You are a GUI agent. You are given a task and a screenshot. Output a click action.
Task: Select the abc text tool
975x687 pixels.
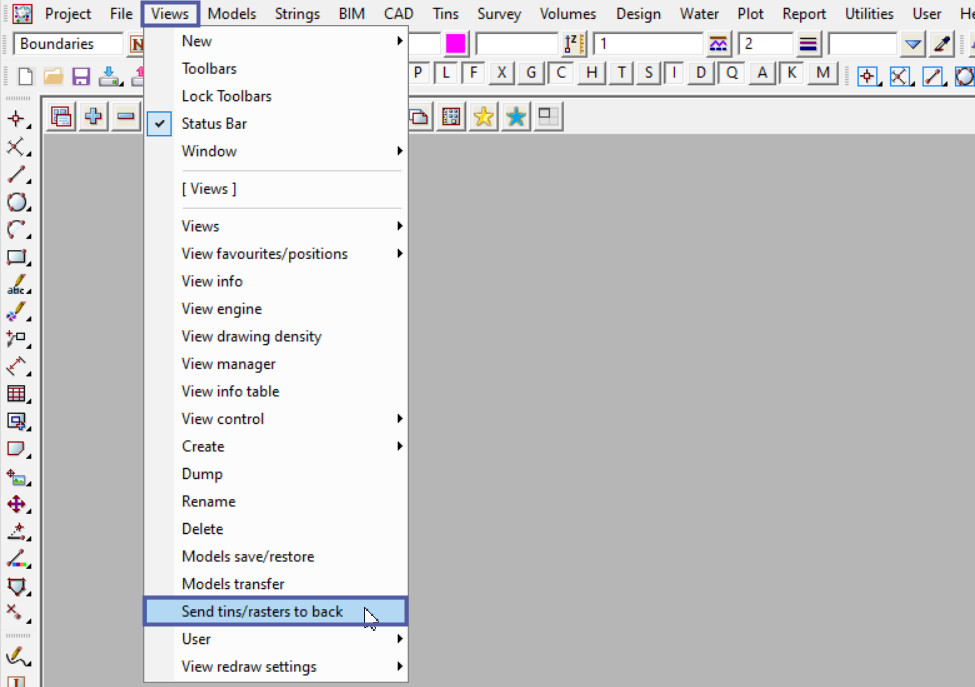point(16,285)
